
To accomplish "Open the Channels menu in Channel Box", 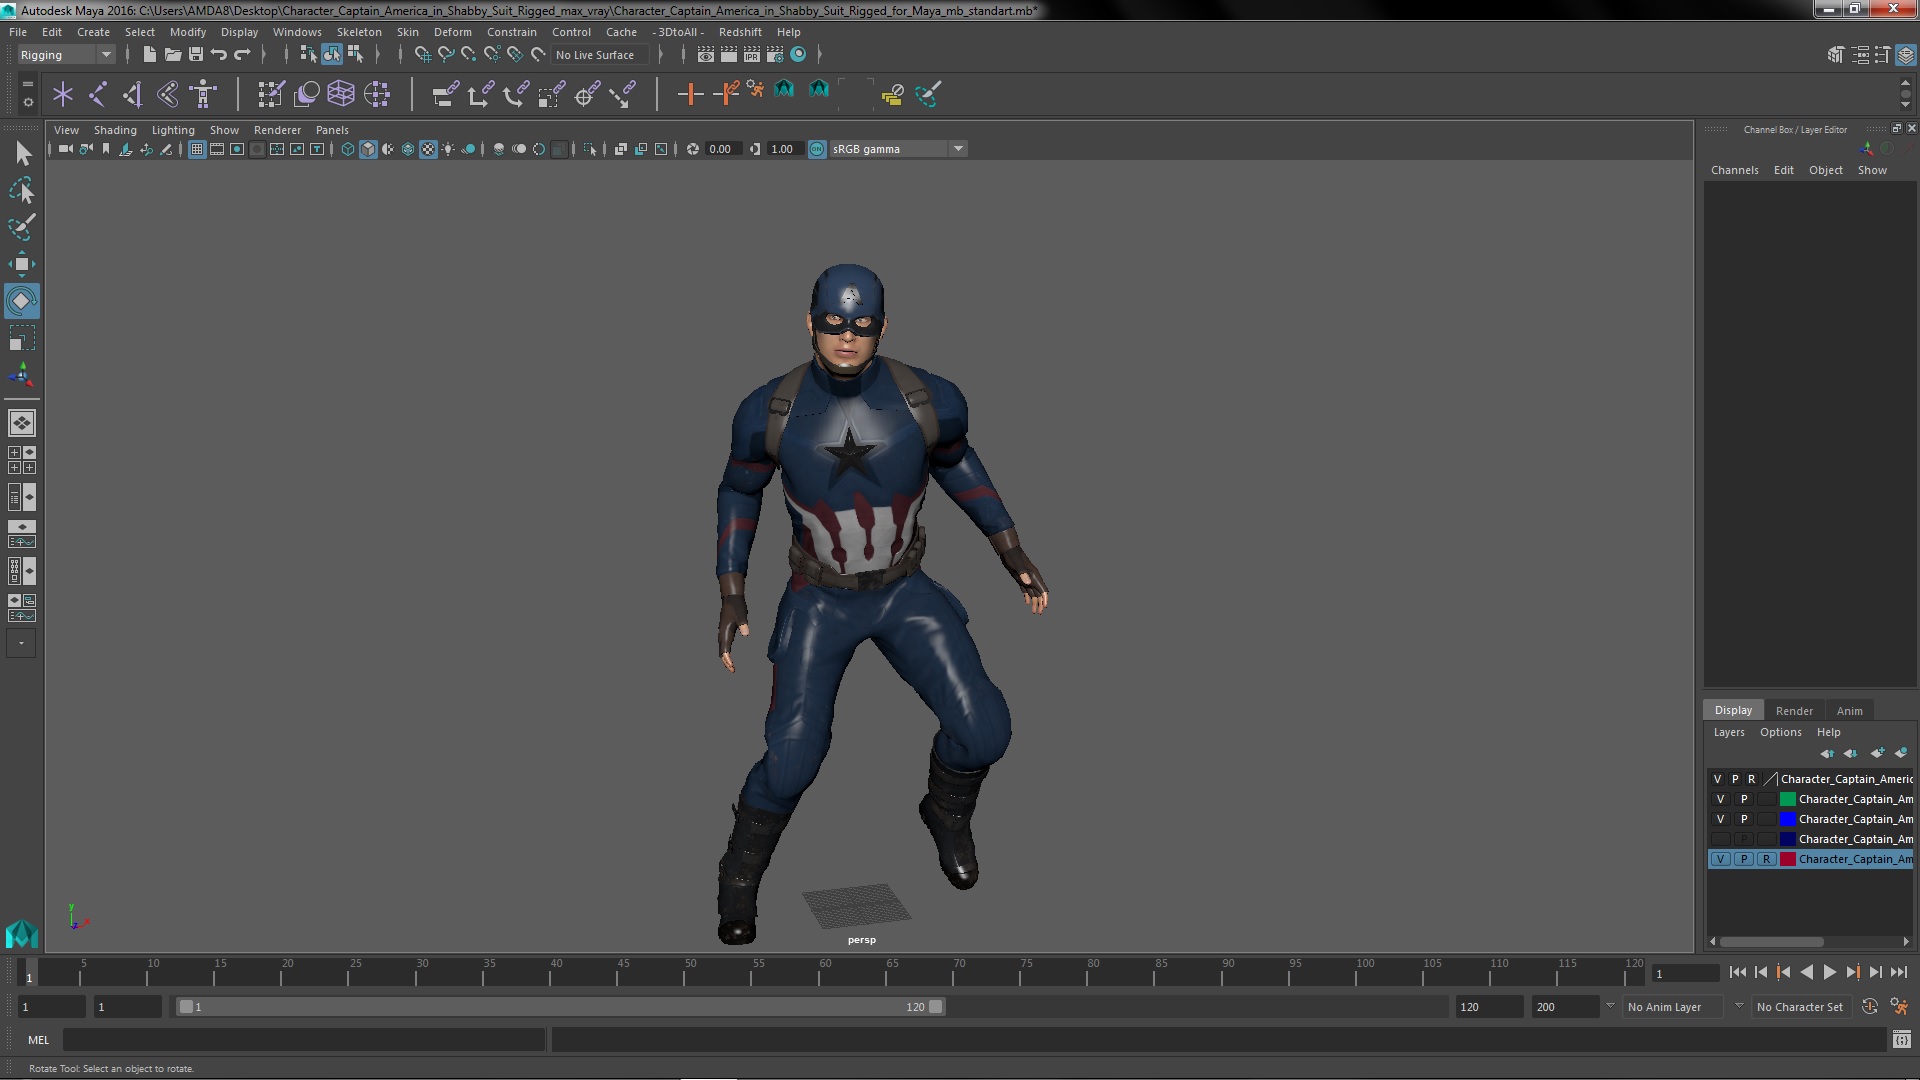I will pos(1734,170).
